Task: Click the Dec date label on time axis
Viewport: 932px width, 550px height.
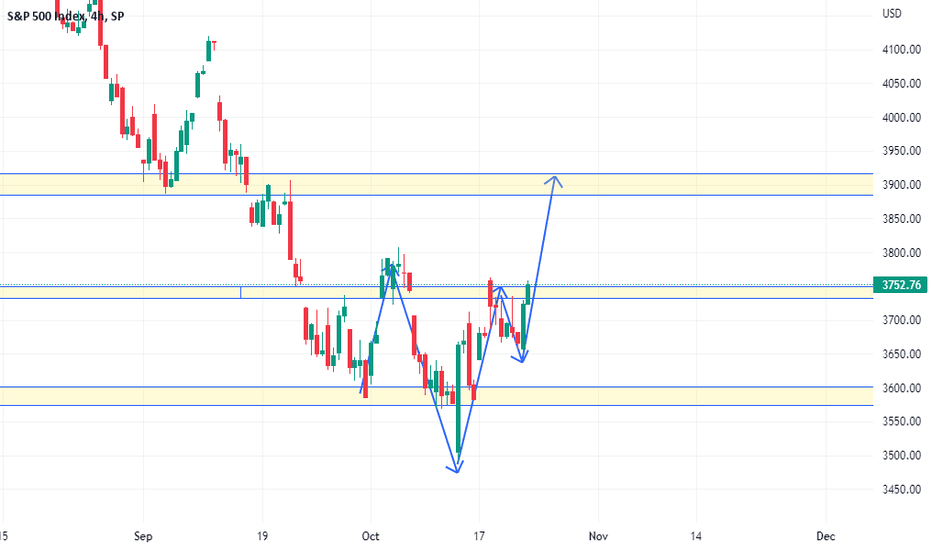Action: [826, 536]
